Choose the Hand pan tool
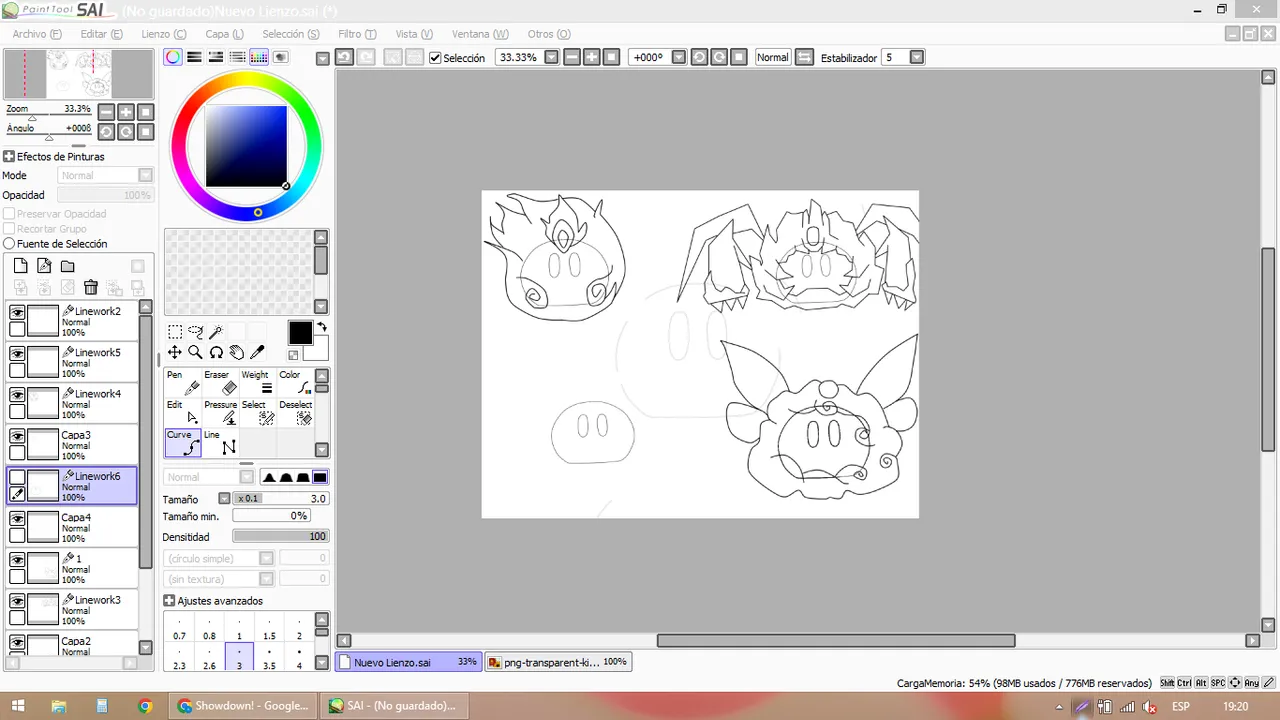The height and width of the screenshot is (720, 1280). coord(237,352)
